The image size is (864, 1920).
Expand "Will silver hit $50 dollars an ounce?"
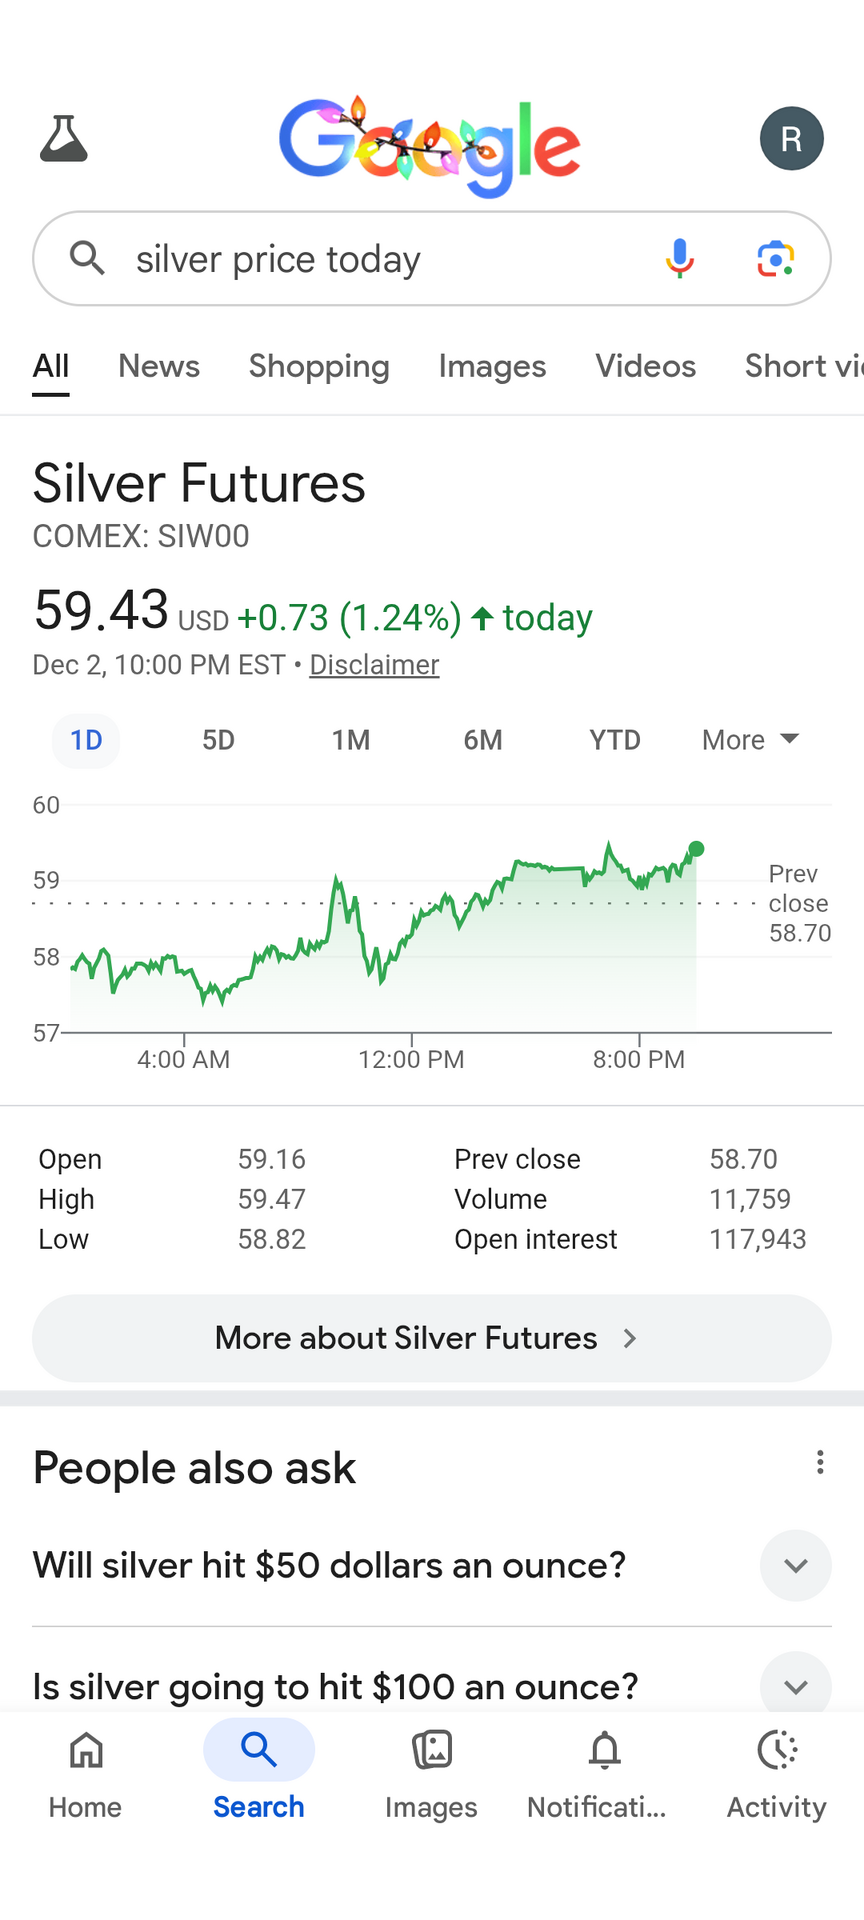click(795, 1565)
